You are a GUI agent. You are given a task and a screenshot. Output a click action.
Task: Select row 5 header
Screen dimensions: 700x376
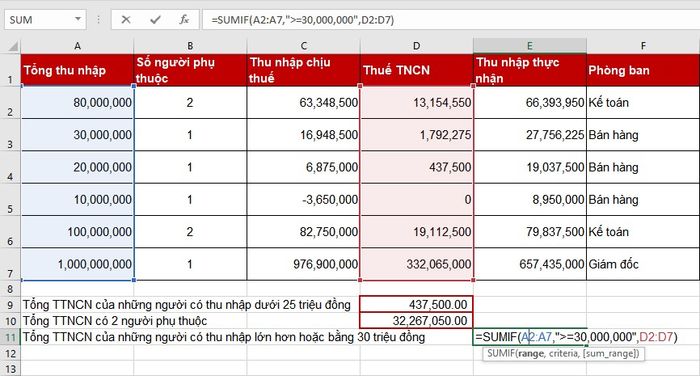[x=10, y=200]
